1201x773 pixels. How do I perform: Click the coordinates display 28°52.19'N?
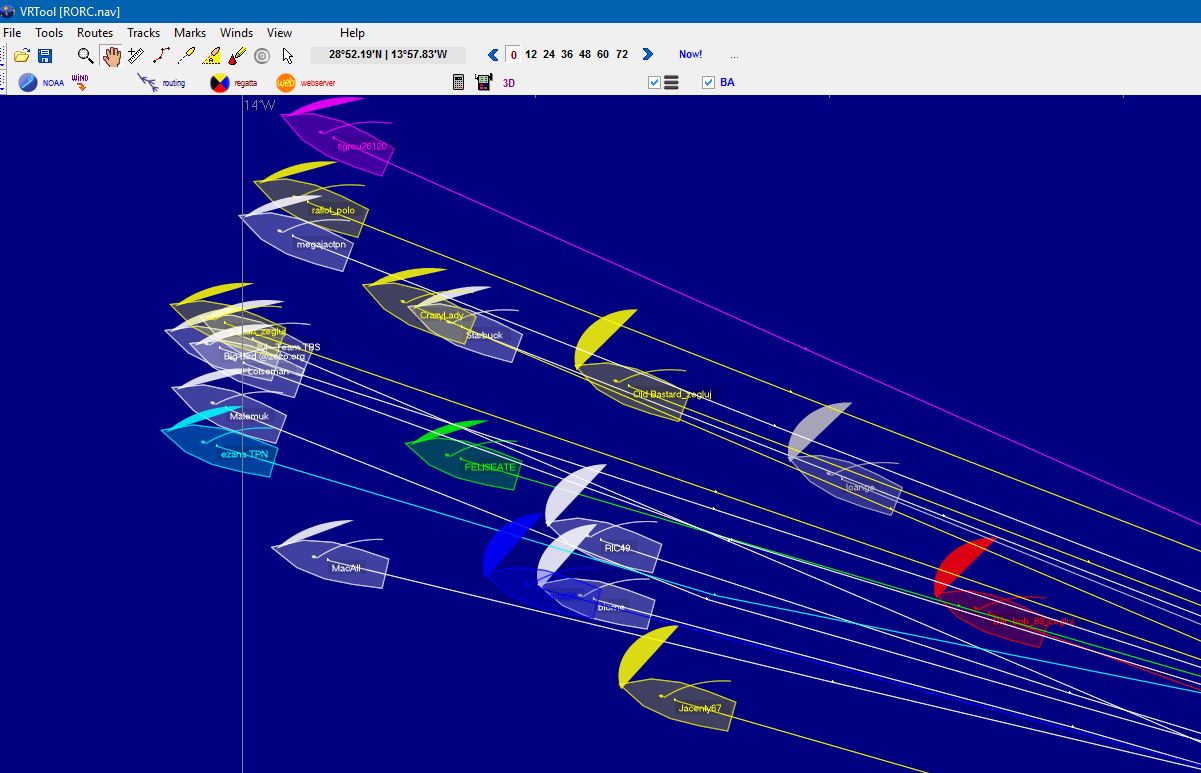pos(389,54)
